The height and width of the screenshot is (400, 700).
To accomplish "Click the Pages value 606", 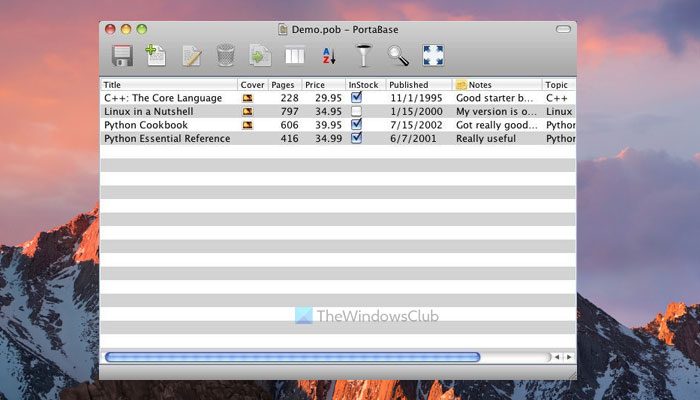I will click(x=290, y=125).
